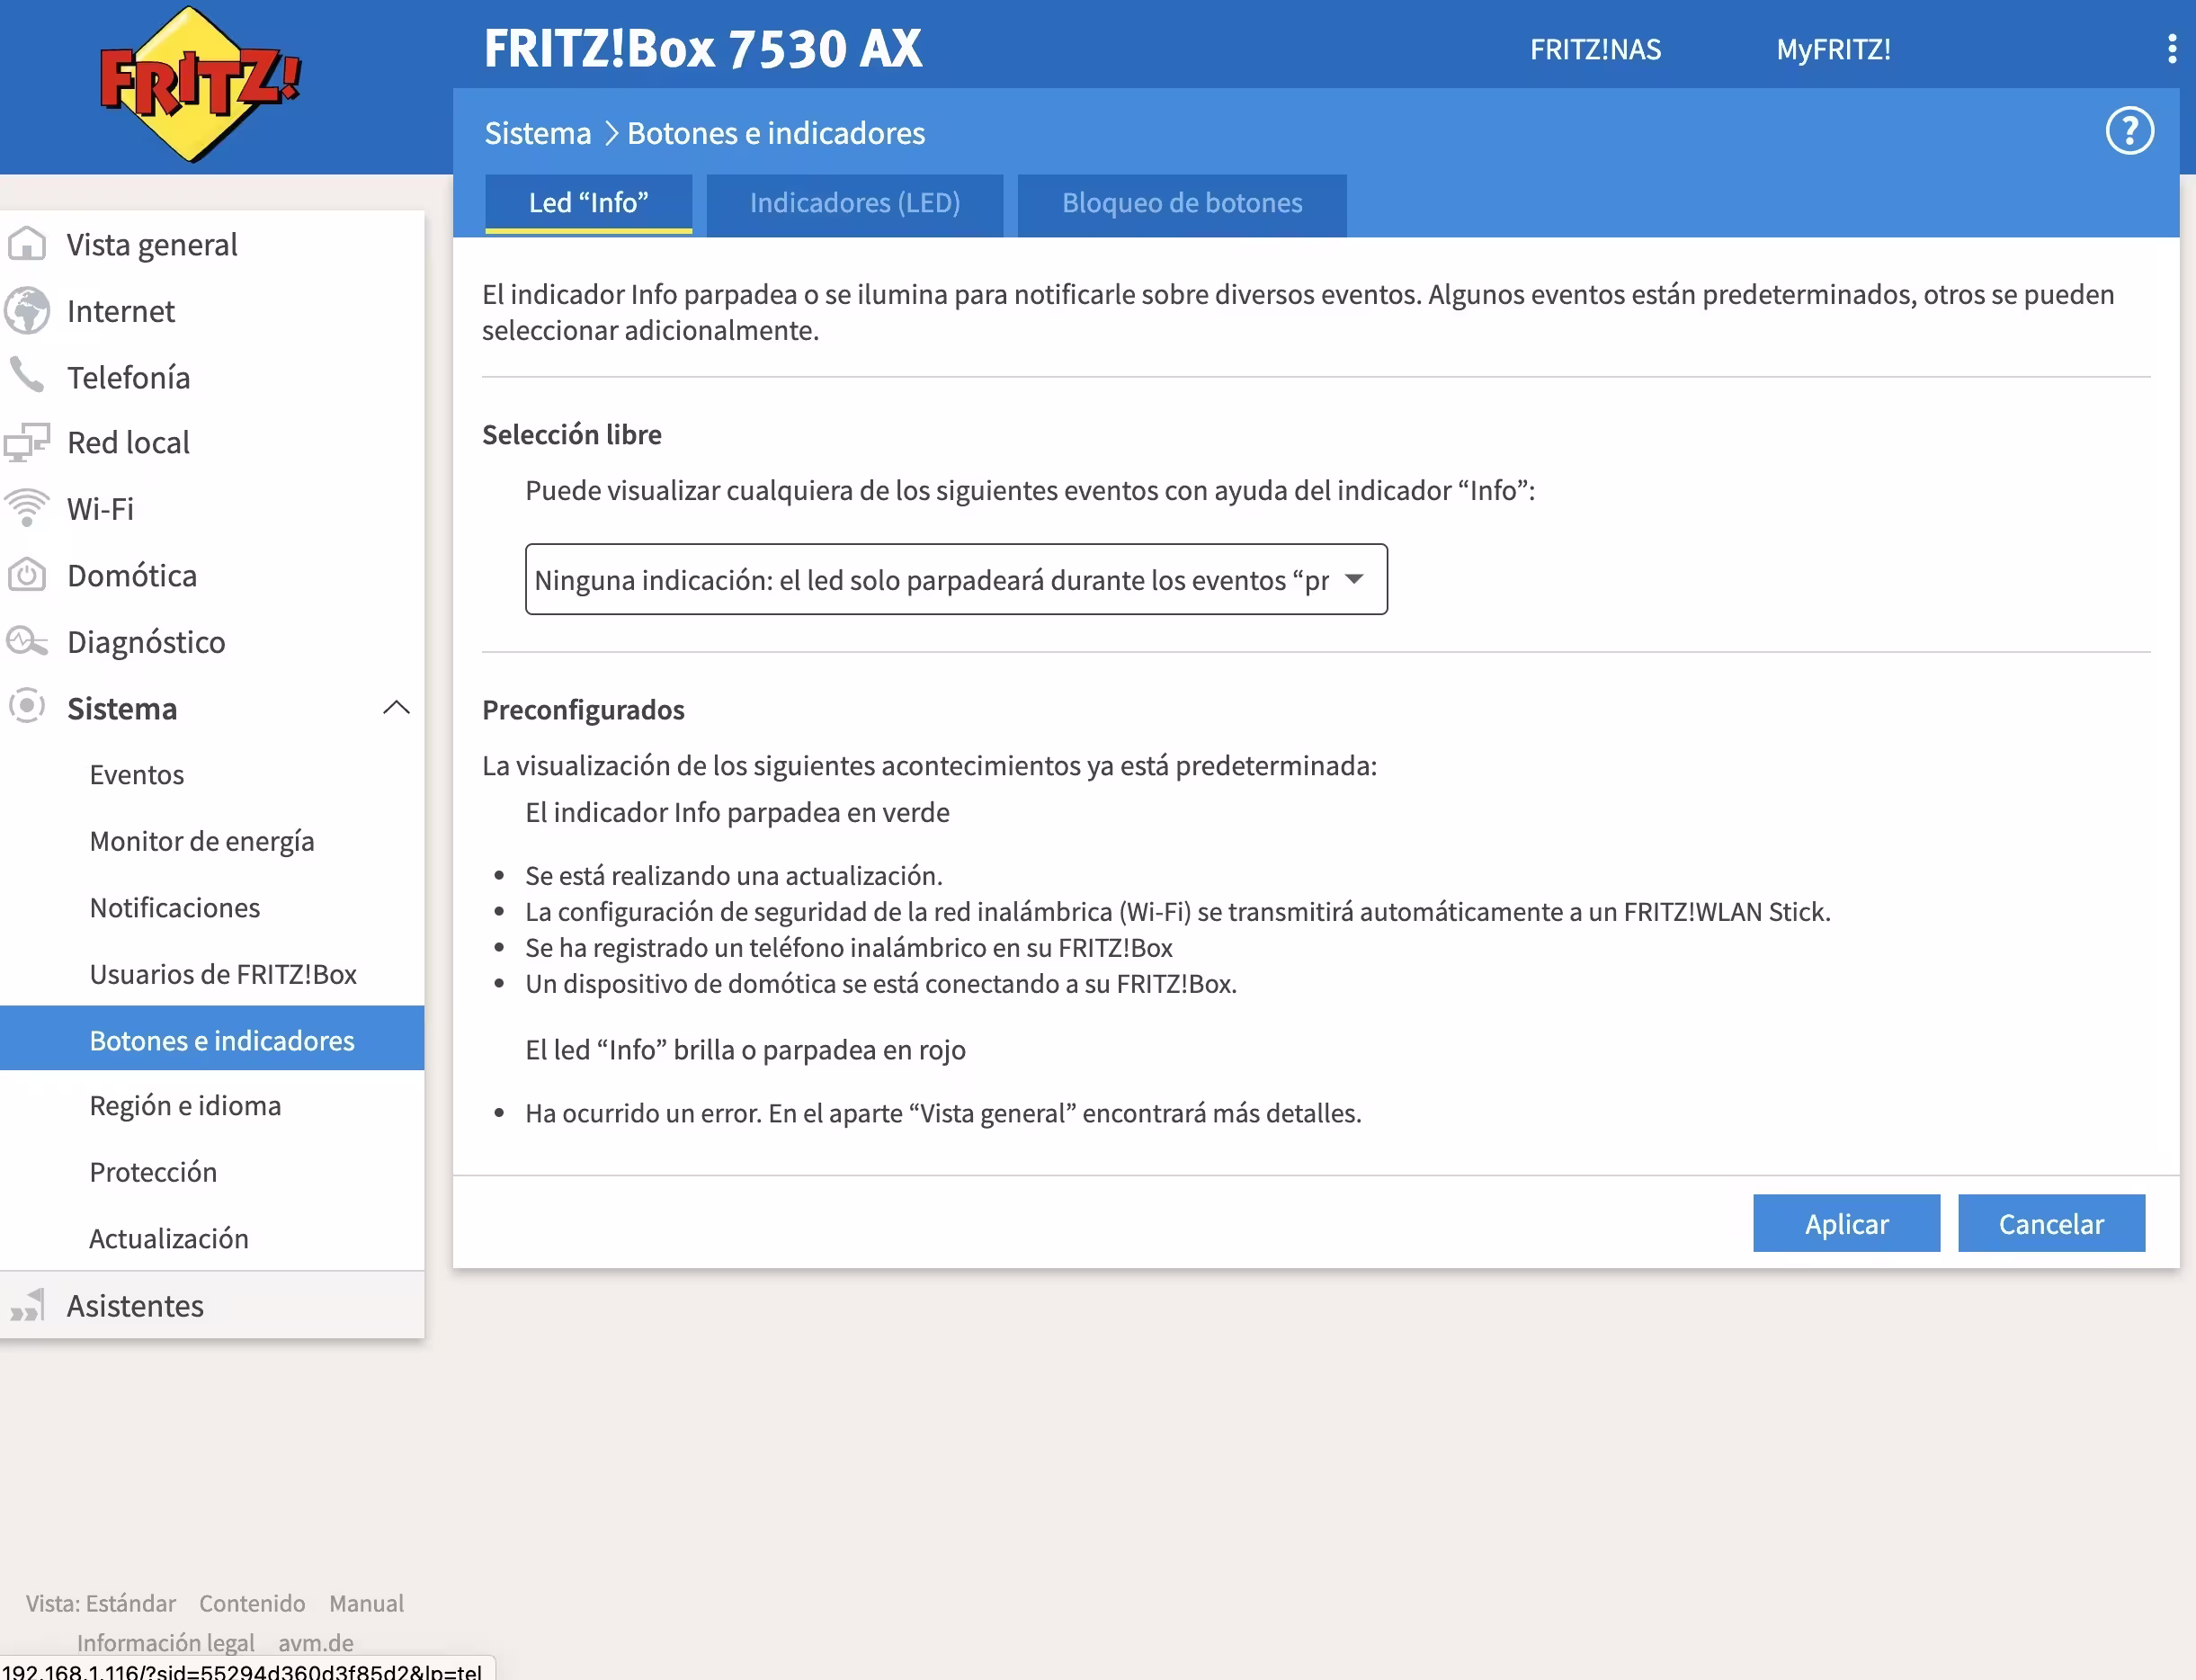Viewport: 2196px width, 1680px height.
Task: Click the Red local computers icon
Action: pos(27,442)
